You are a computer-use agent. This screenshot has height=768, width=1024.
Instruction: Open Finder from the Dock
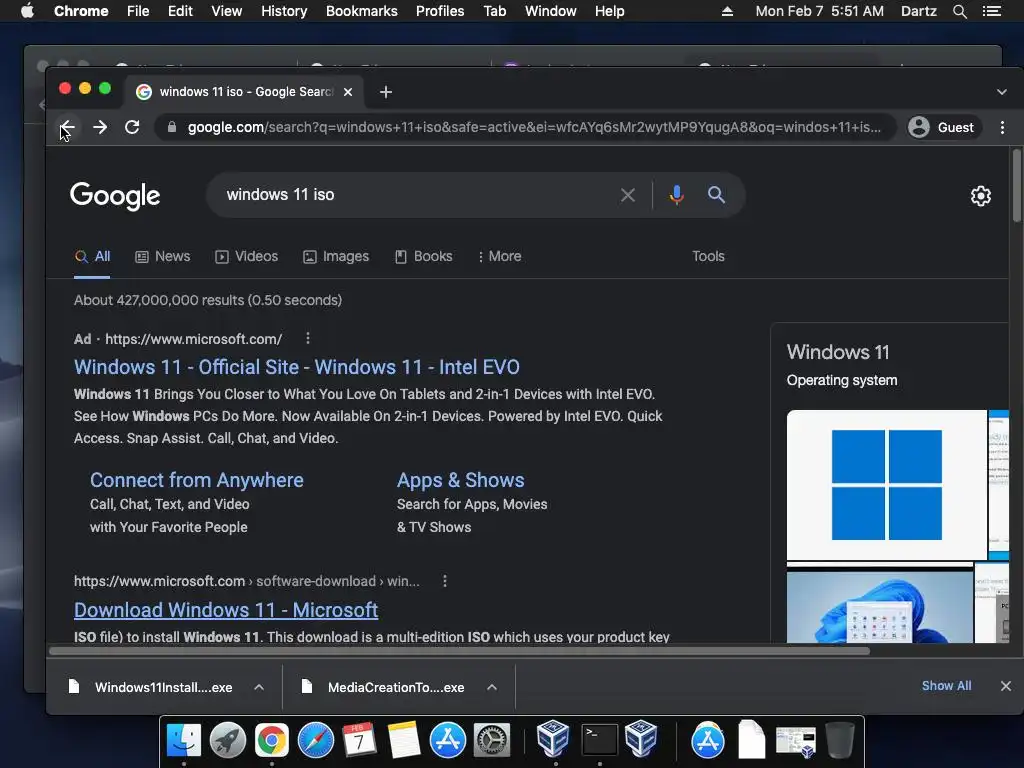[184, 740]
